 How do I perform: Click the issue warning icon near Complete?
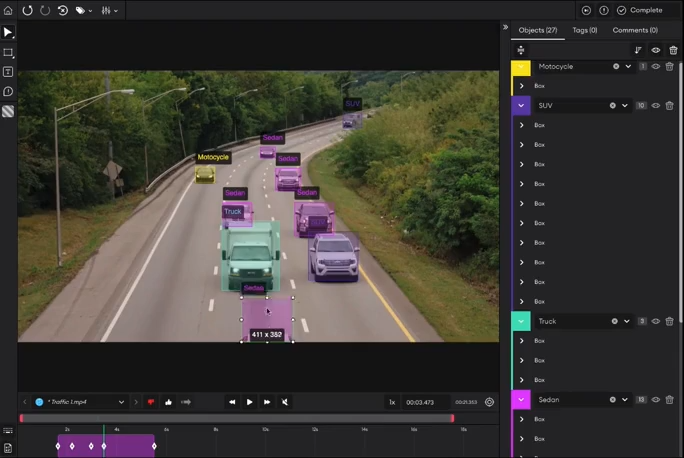604,10
